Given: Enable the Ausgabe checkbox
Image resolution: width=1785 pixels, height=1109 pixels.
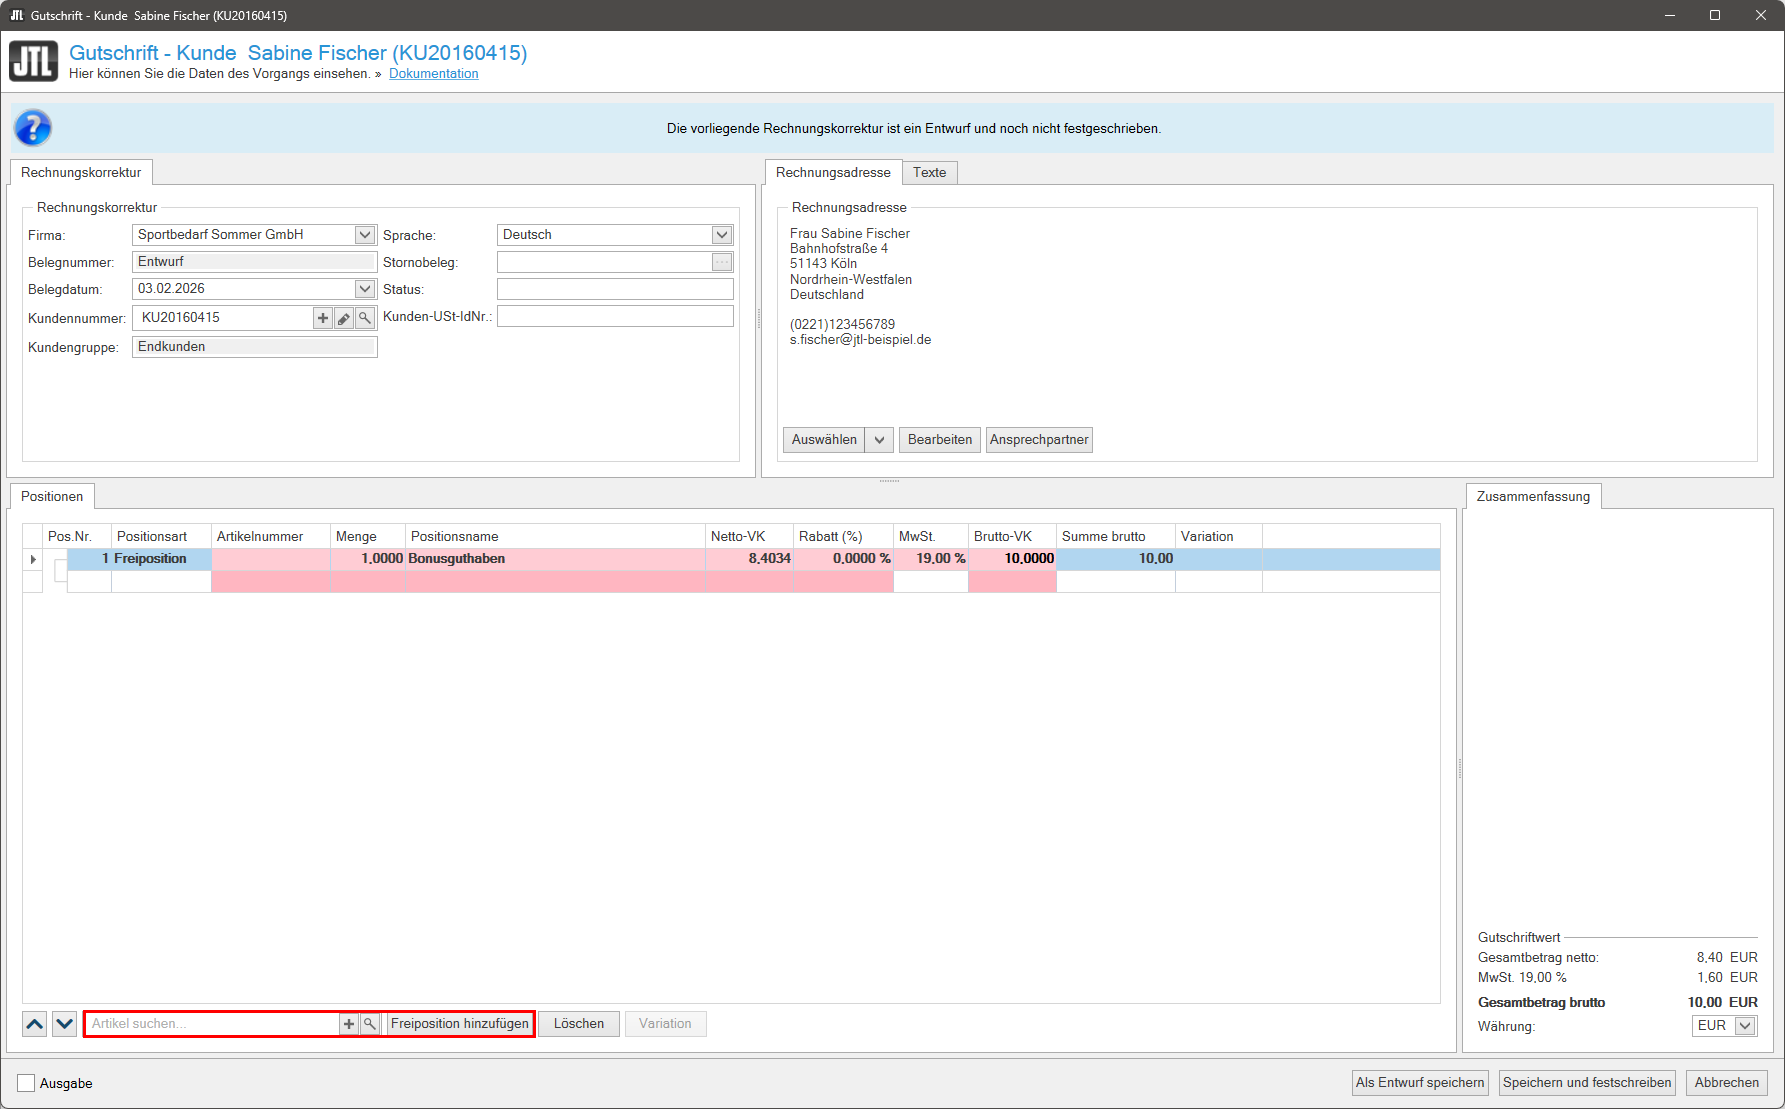Looking at the screenshot, I should 26,1083.
